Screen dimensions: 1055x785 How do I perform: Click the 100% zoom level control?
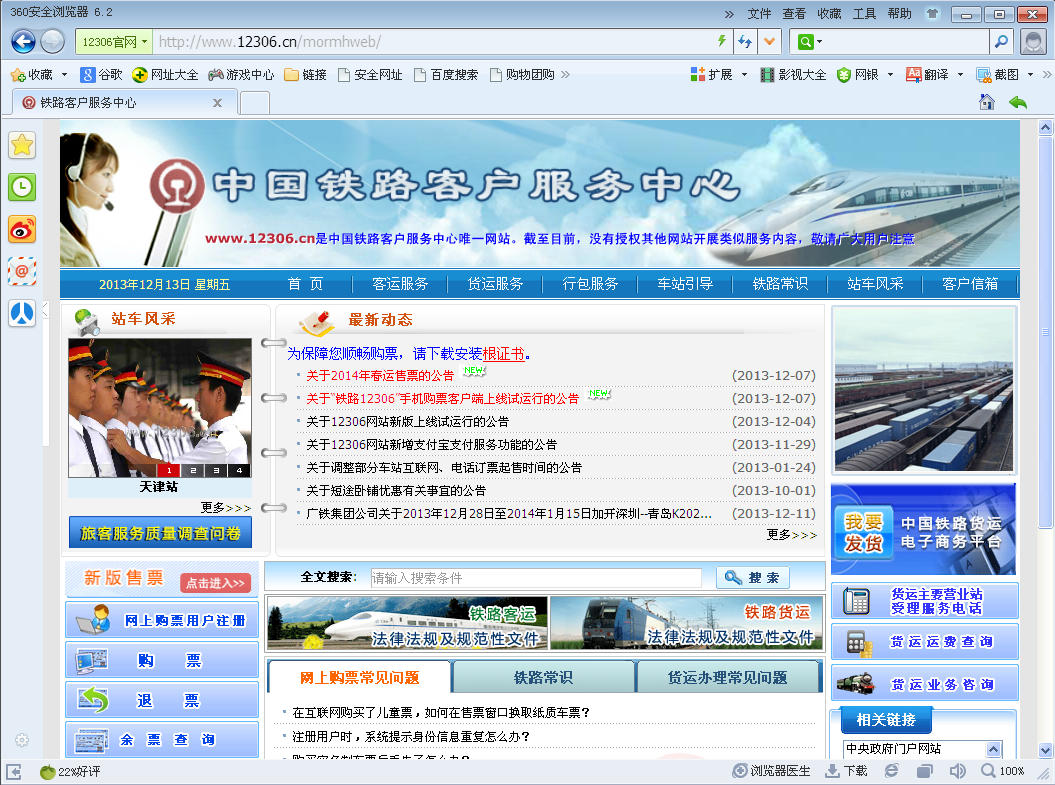[x=1003, y=771]
